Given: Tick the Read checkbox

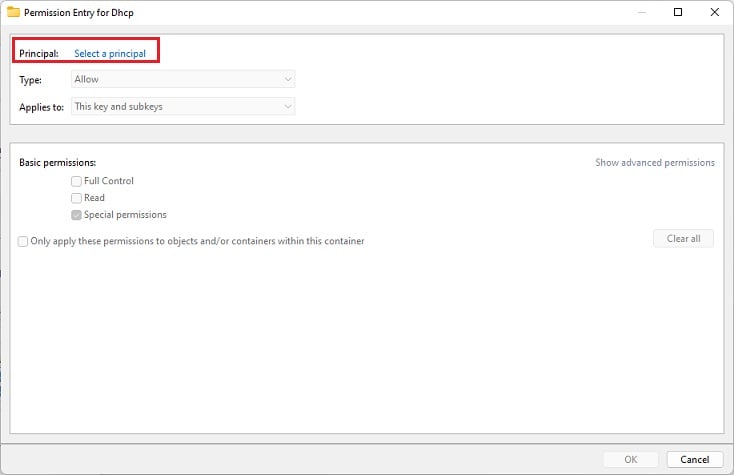Looking at the screenshot, I should pos(76,198).
